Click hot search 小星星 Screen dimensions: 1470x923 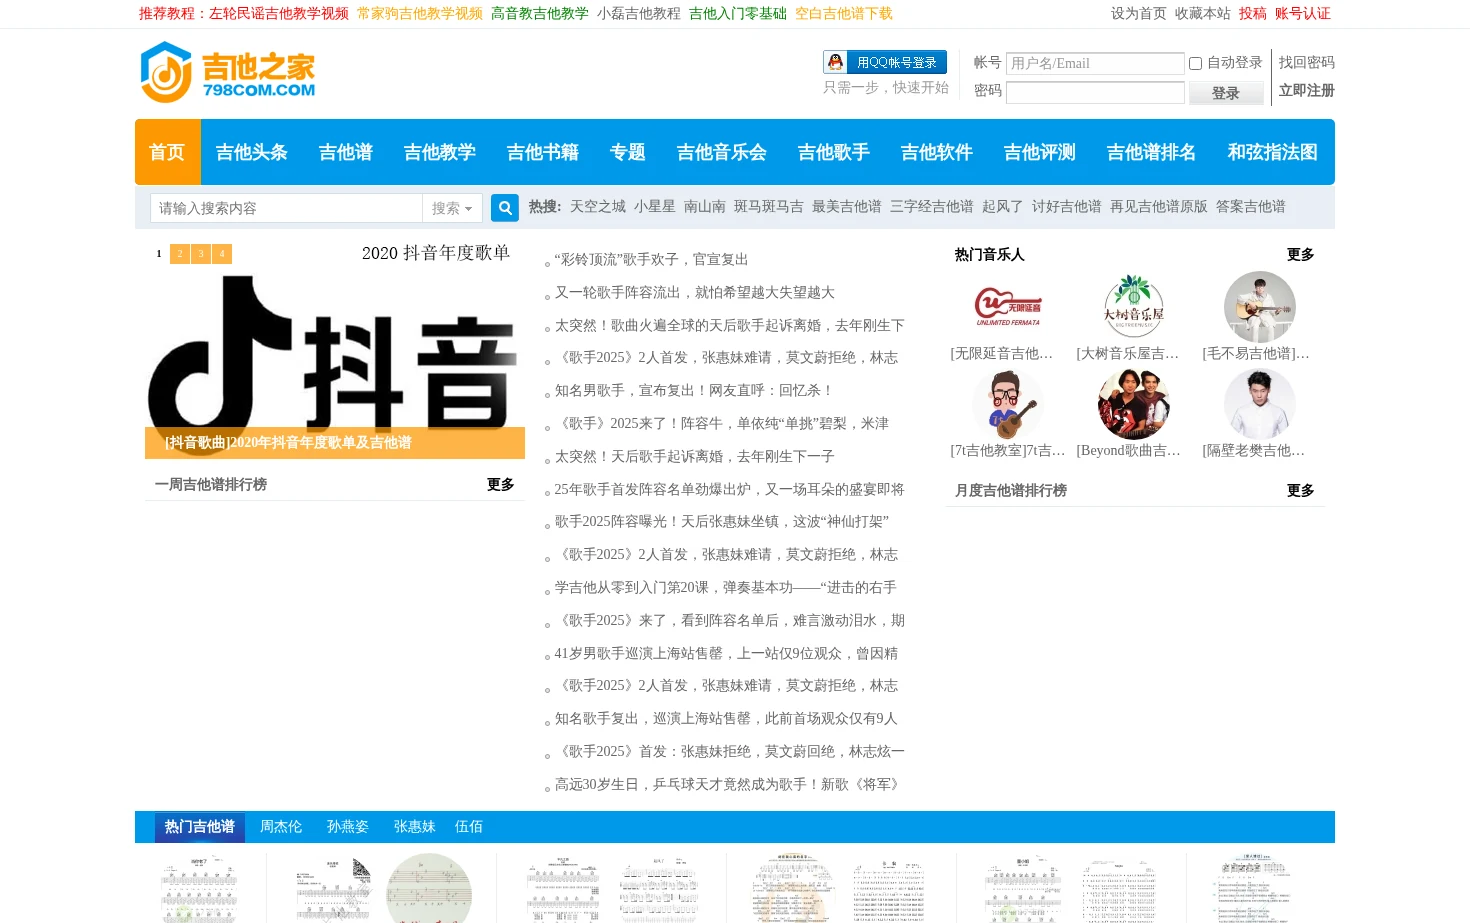point(655,207)
